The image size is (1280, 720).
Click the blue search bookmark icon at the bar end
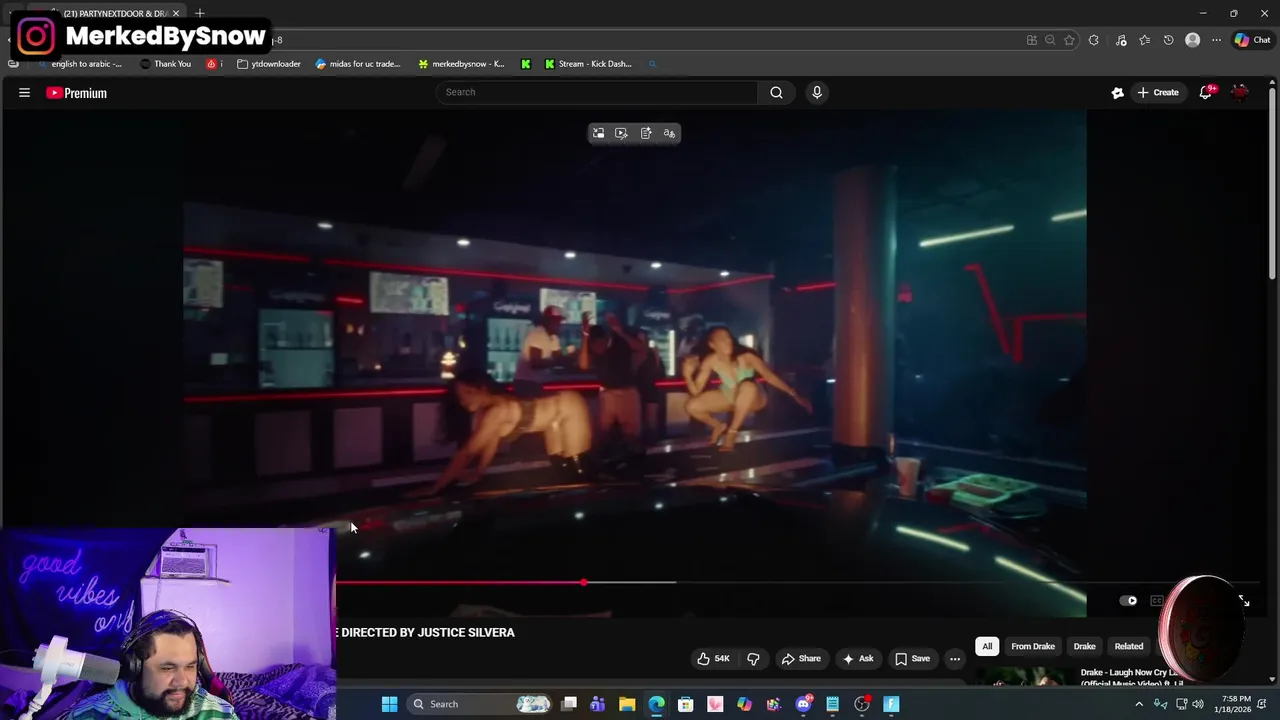click(x=652, y=64)
